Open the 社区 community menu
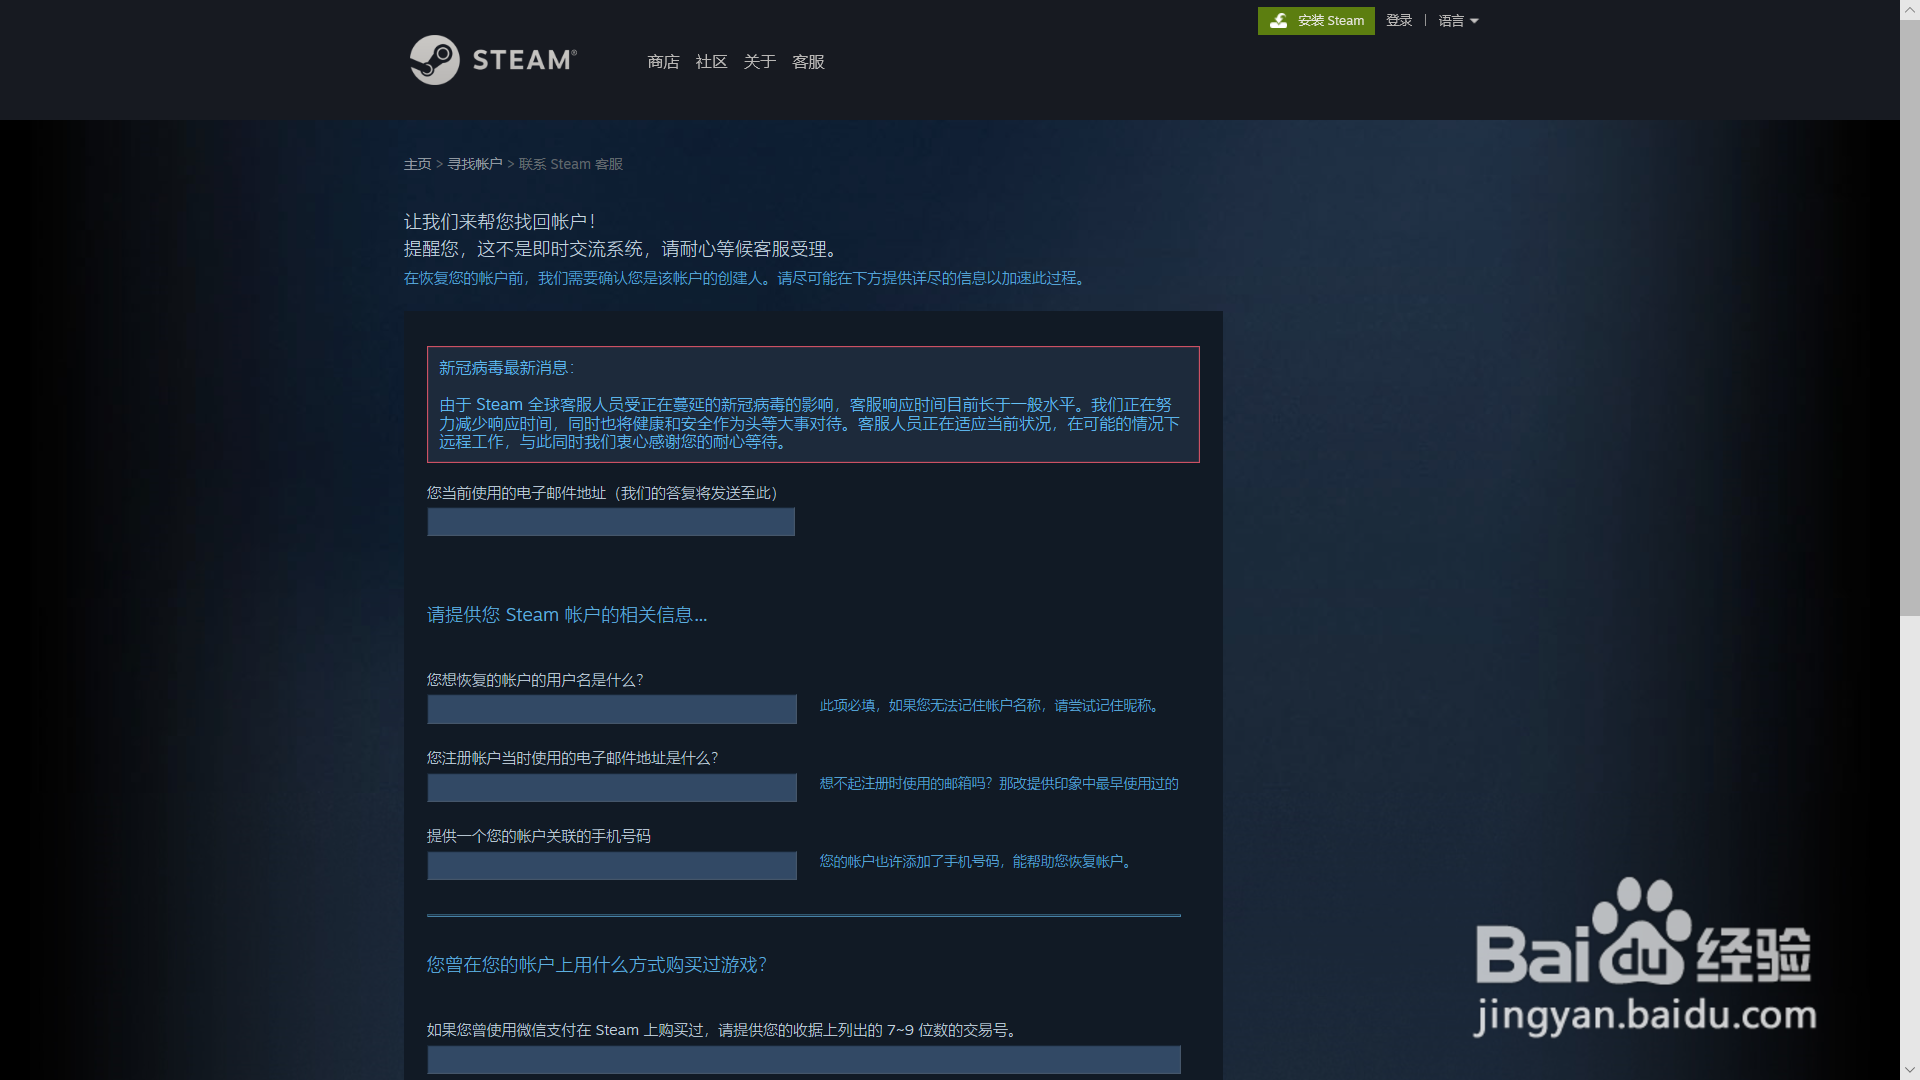Screen dimensions: 1920x1080 click(x=711, y=62)
